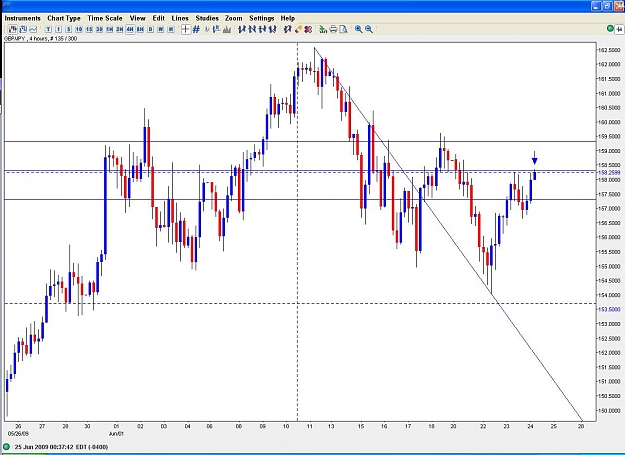Open the Time Scale menu

[105, 18]
